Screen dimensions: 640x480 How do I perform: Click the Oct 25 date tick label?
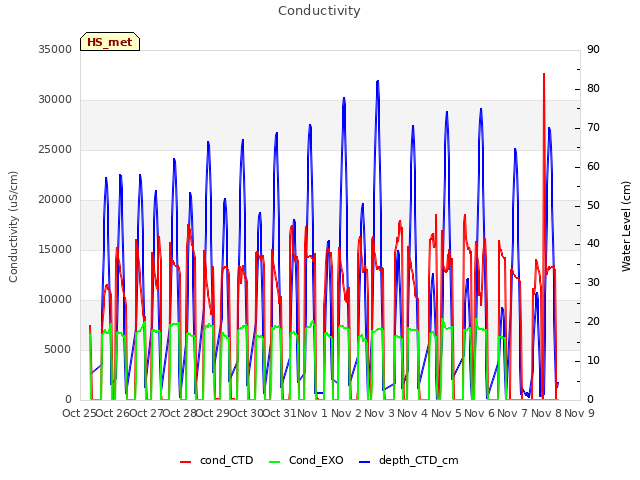[80, 413]
